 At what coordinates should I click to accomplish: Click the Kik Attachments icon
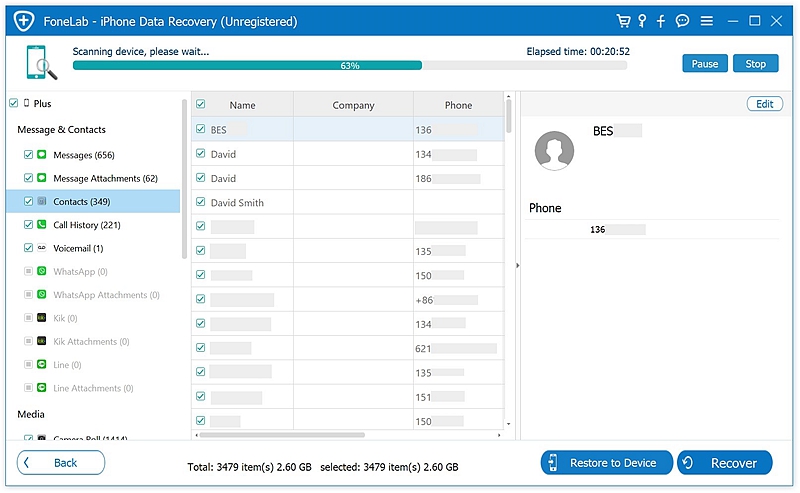(42, 341)
